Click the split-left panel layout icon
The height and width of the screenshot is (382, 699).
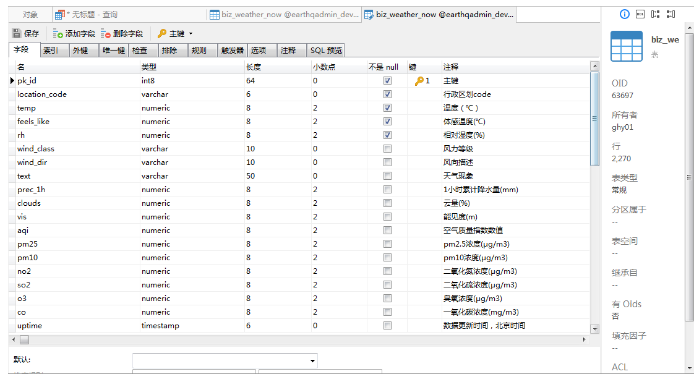click(x=655, y=14)
